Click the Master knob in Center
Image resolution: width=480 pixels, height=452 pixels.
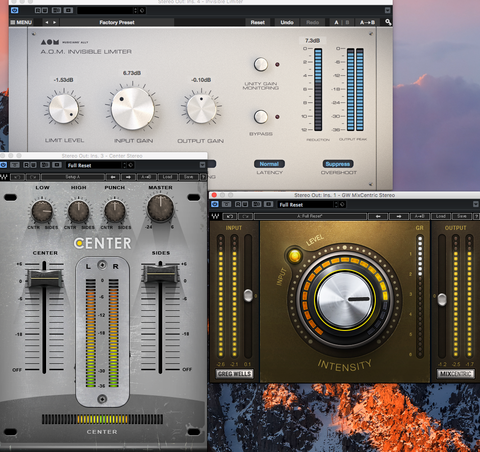coord(160,208)
